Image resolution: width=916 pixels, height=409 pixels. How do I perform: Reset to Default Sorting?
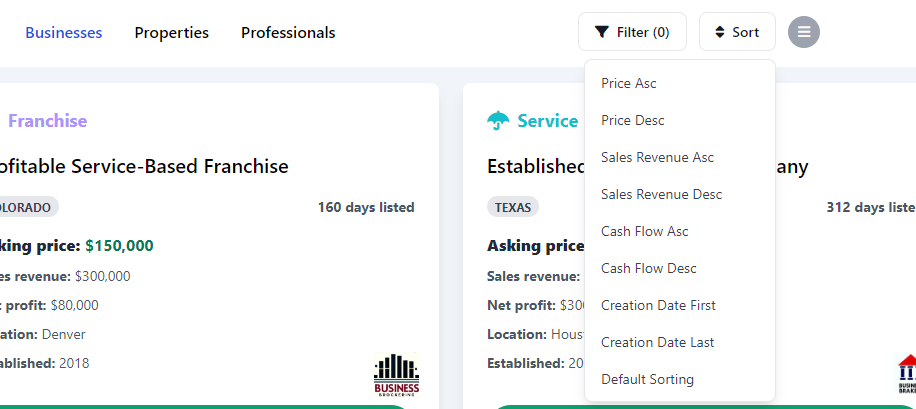(x=647, y=379)
